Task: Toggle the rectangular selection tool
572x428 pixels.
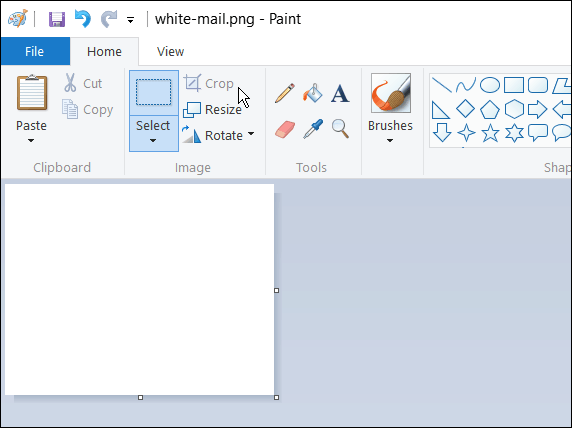Action: [x=154, y=93]
